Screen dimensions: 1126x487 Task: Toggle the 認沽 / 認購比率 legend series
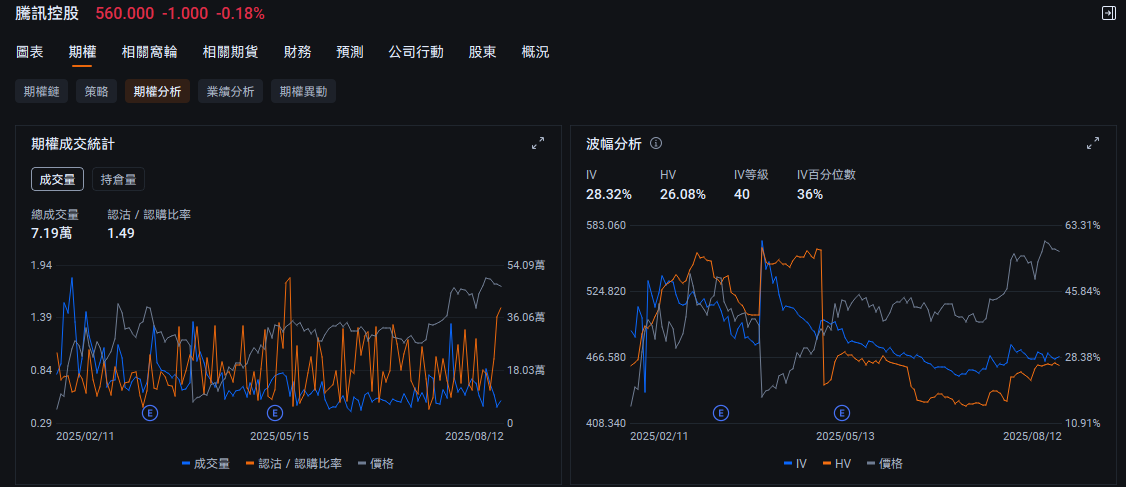click(x=294, y=464)
